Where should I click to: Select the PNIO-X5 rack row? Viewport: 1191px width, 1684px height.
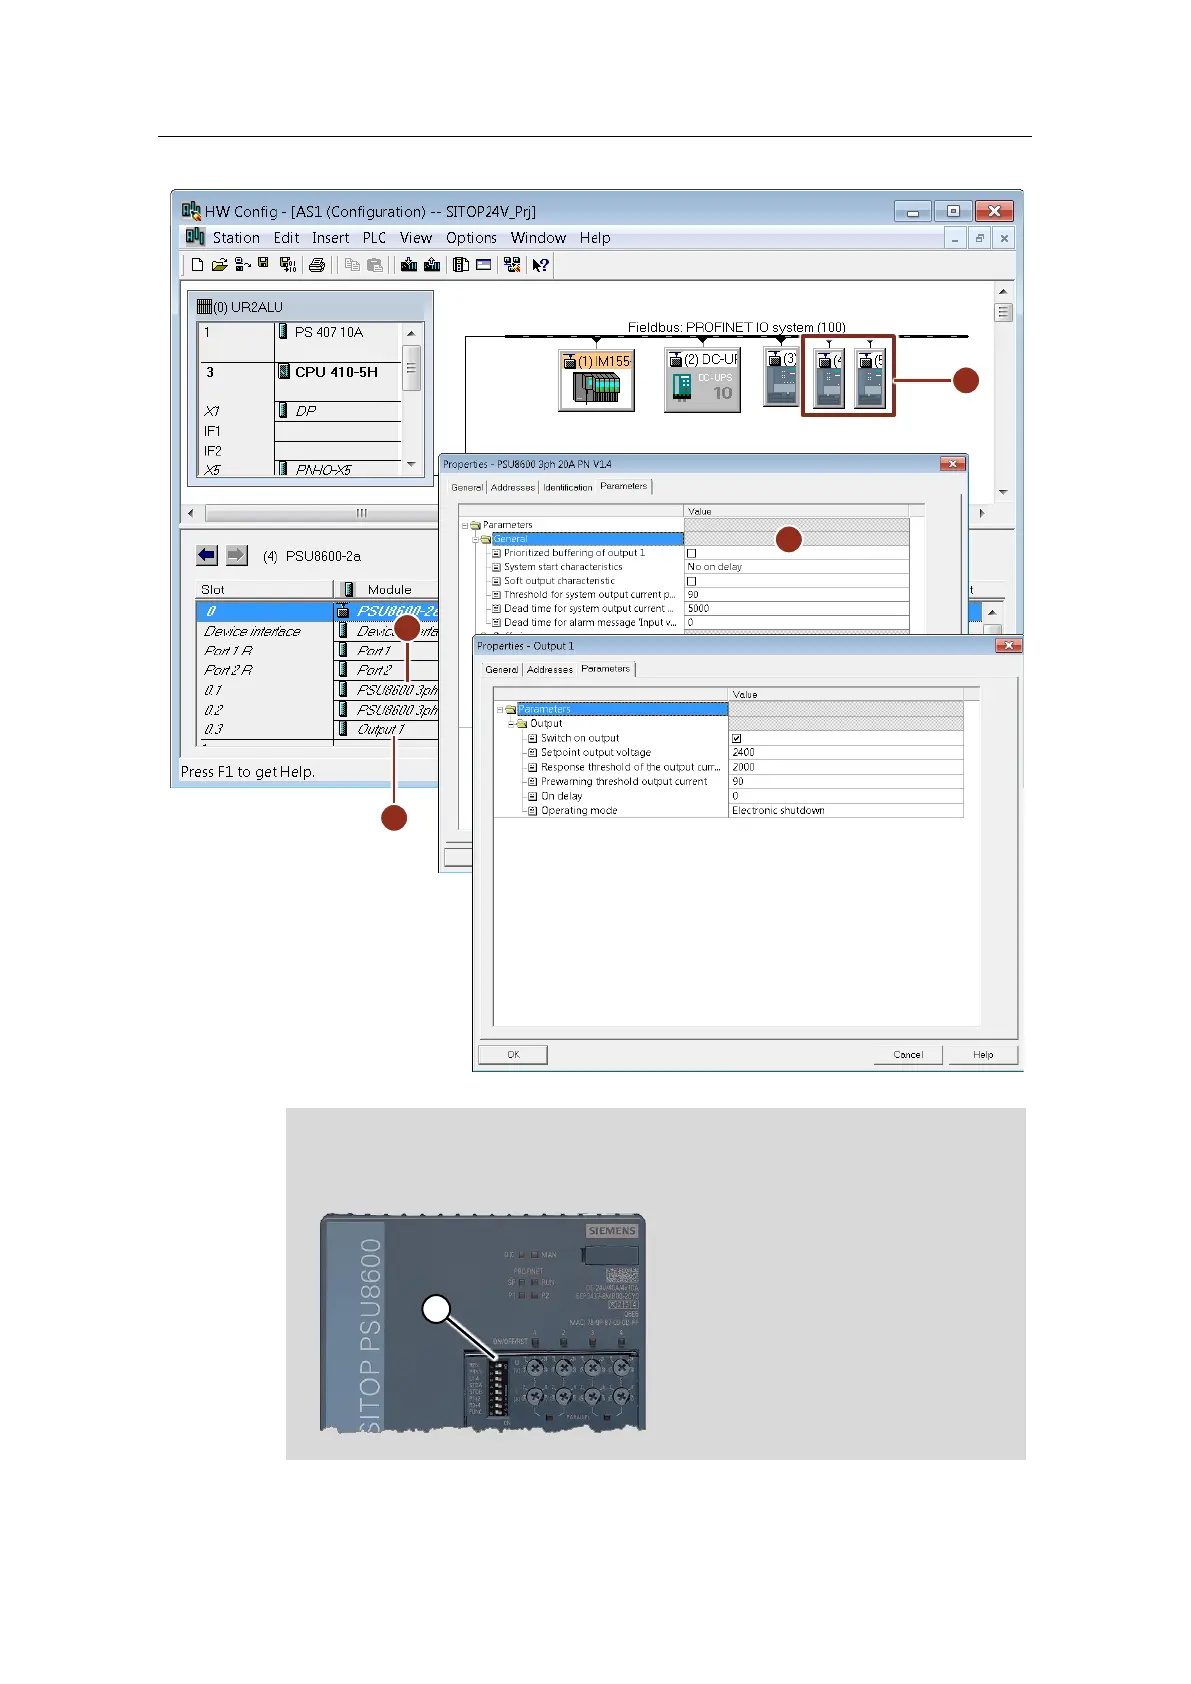point(300,469)
